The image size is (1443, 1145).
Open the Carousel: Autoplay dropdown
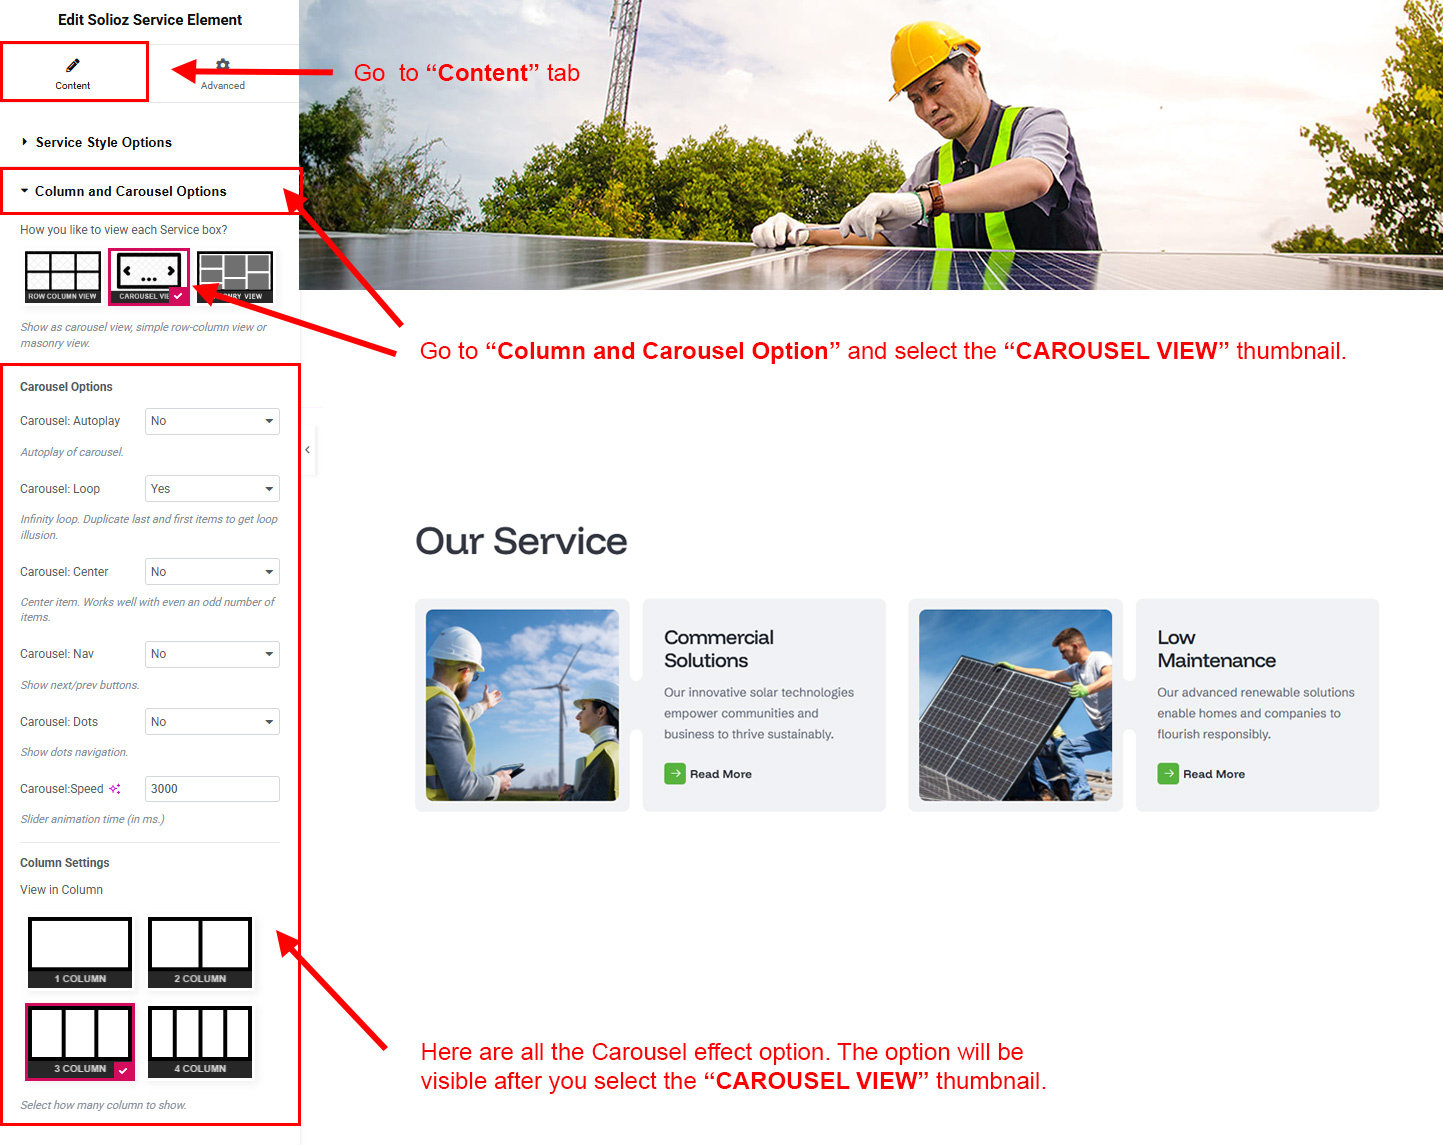tap(212, 421)
